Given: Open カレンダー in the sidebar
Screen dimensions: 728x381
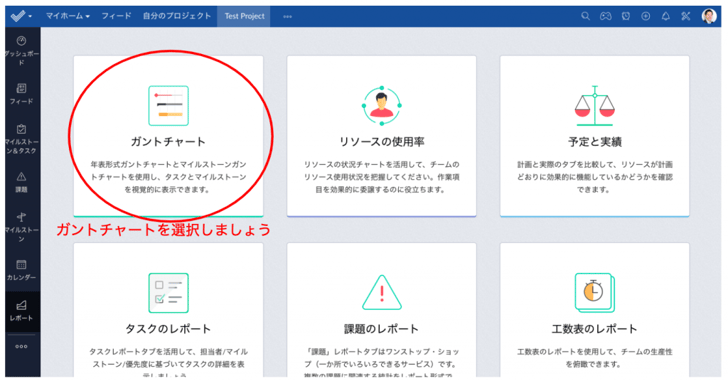Looking at the screenshot, I should coord(21,271).
